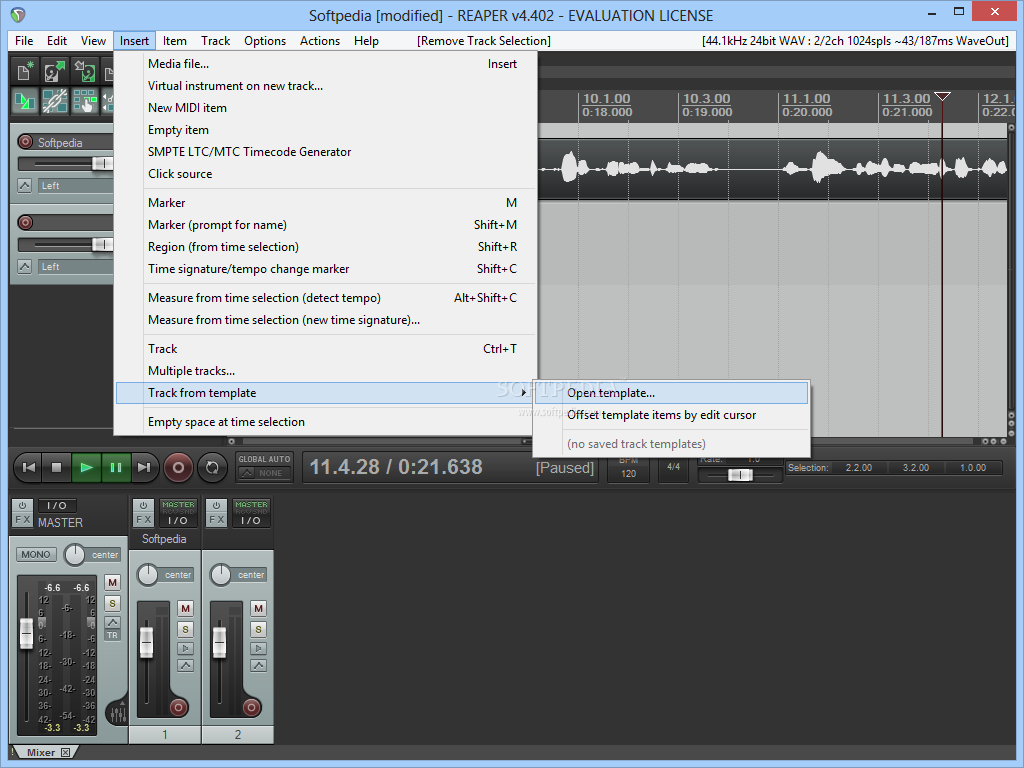This screenshot has width=1024, height=768.
Task: Toggle auto-crossfade toolbar icon
Action: pos(25,101)
